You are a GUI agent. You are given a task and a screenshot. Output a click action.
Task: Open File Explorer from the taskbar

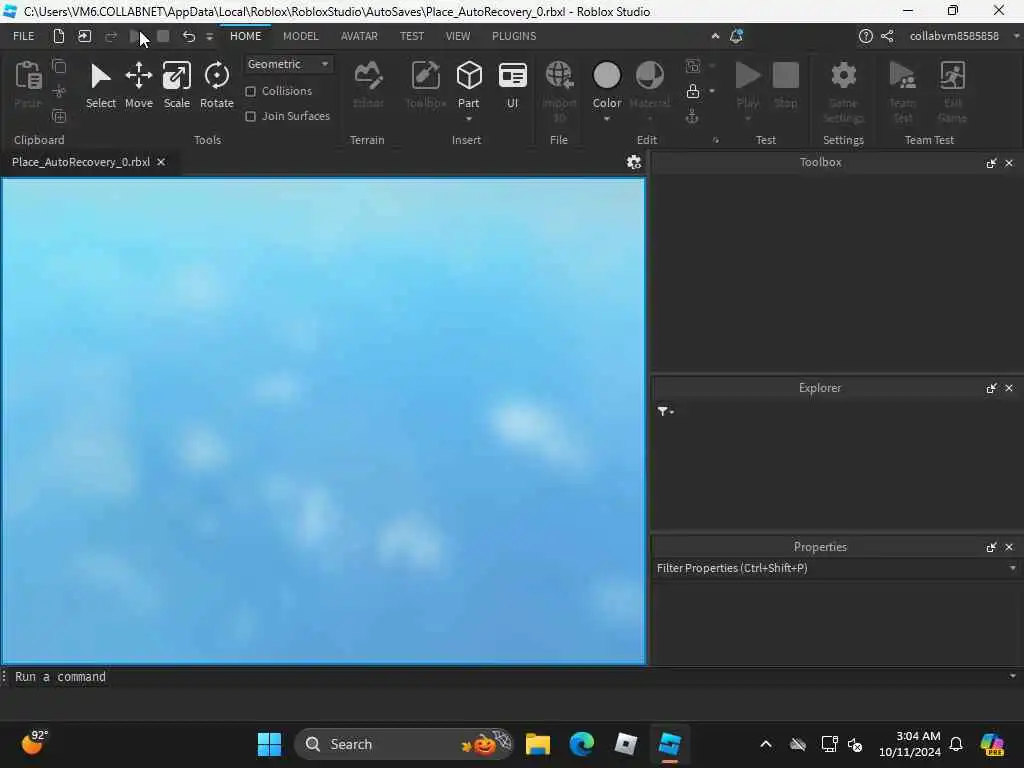tap(538, 744)
